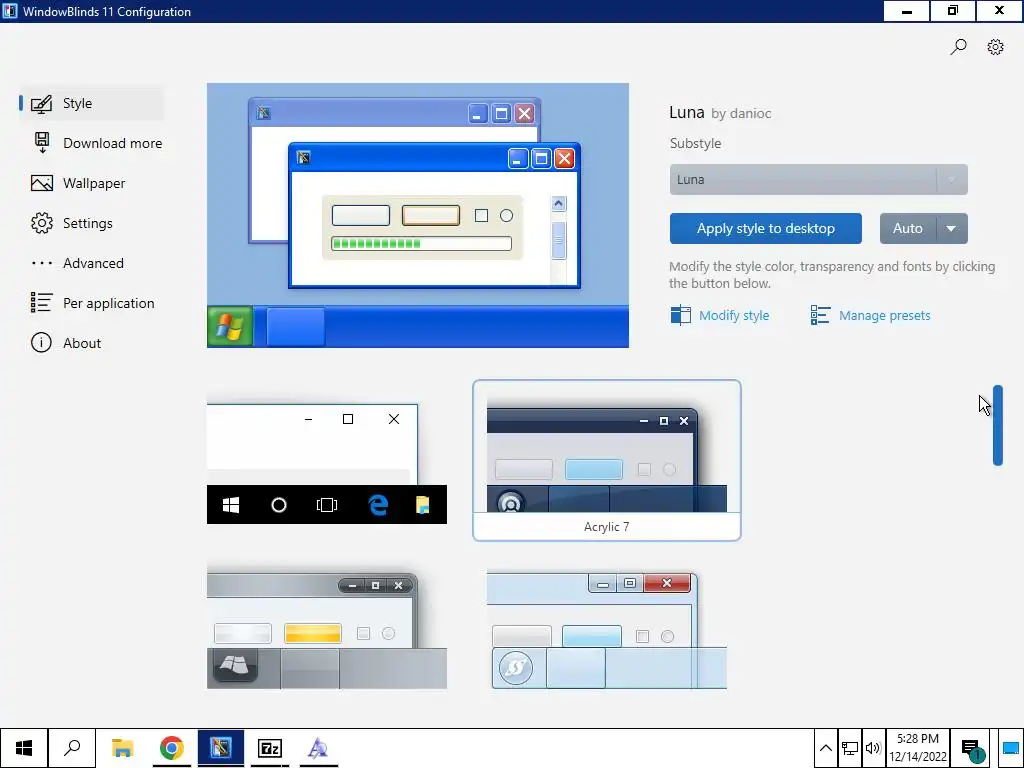Click the About info circle icon
Viewport: 1024px width, 768px height.
tap(41, 343)
